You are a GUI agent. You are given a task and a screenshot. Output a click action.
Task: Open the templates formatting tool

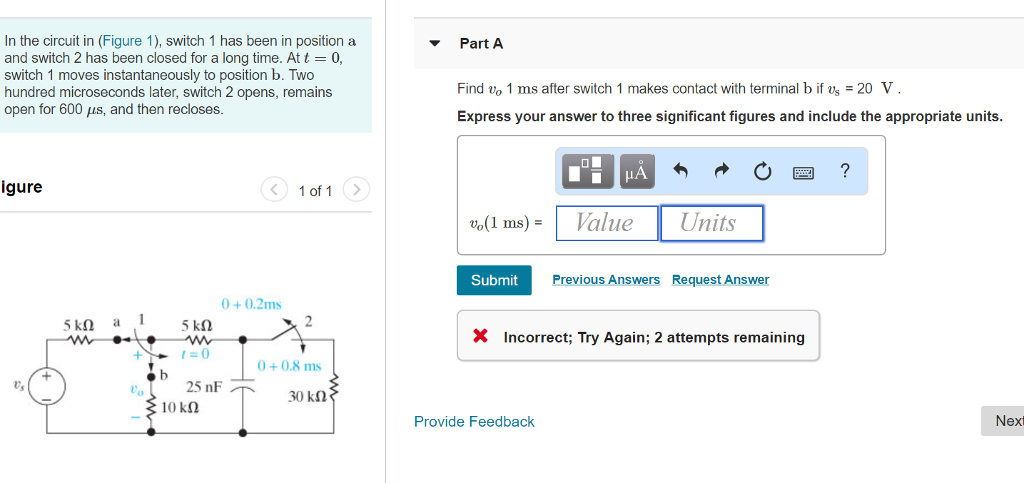point(588,171)
